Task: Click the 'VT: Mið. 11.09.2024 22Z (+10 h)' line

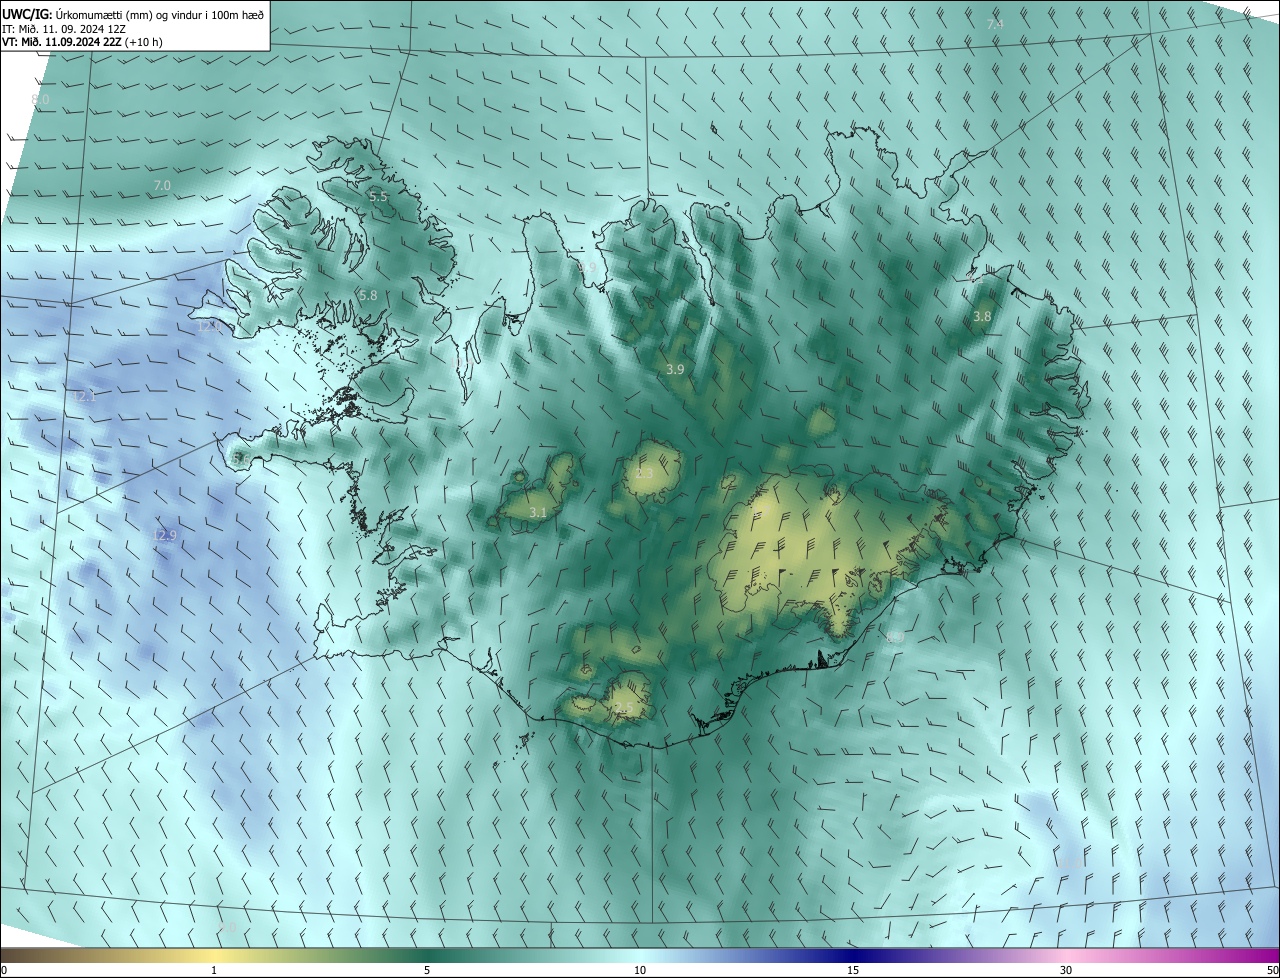Action: click(x=82, y=42)
